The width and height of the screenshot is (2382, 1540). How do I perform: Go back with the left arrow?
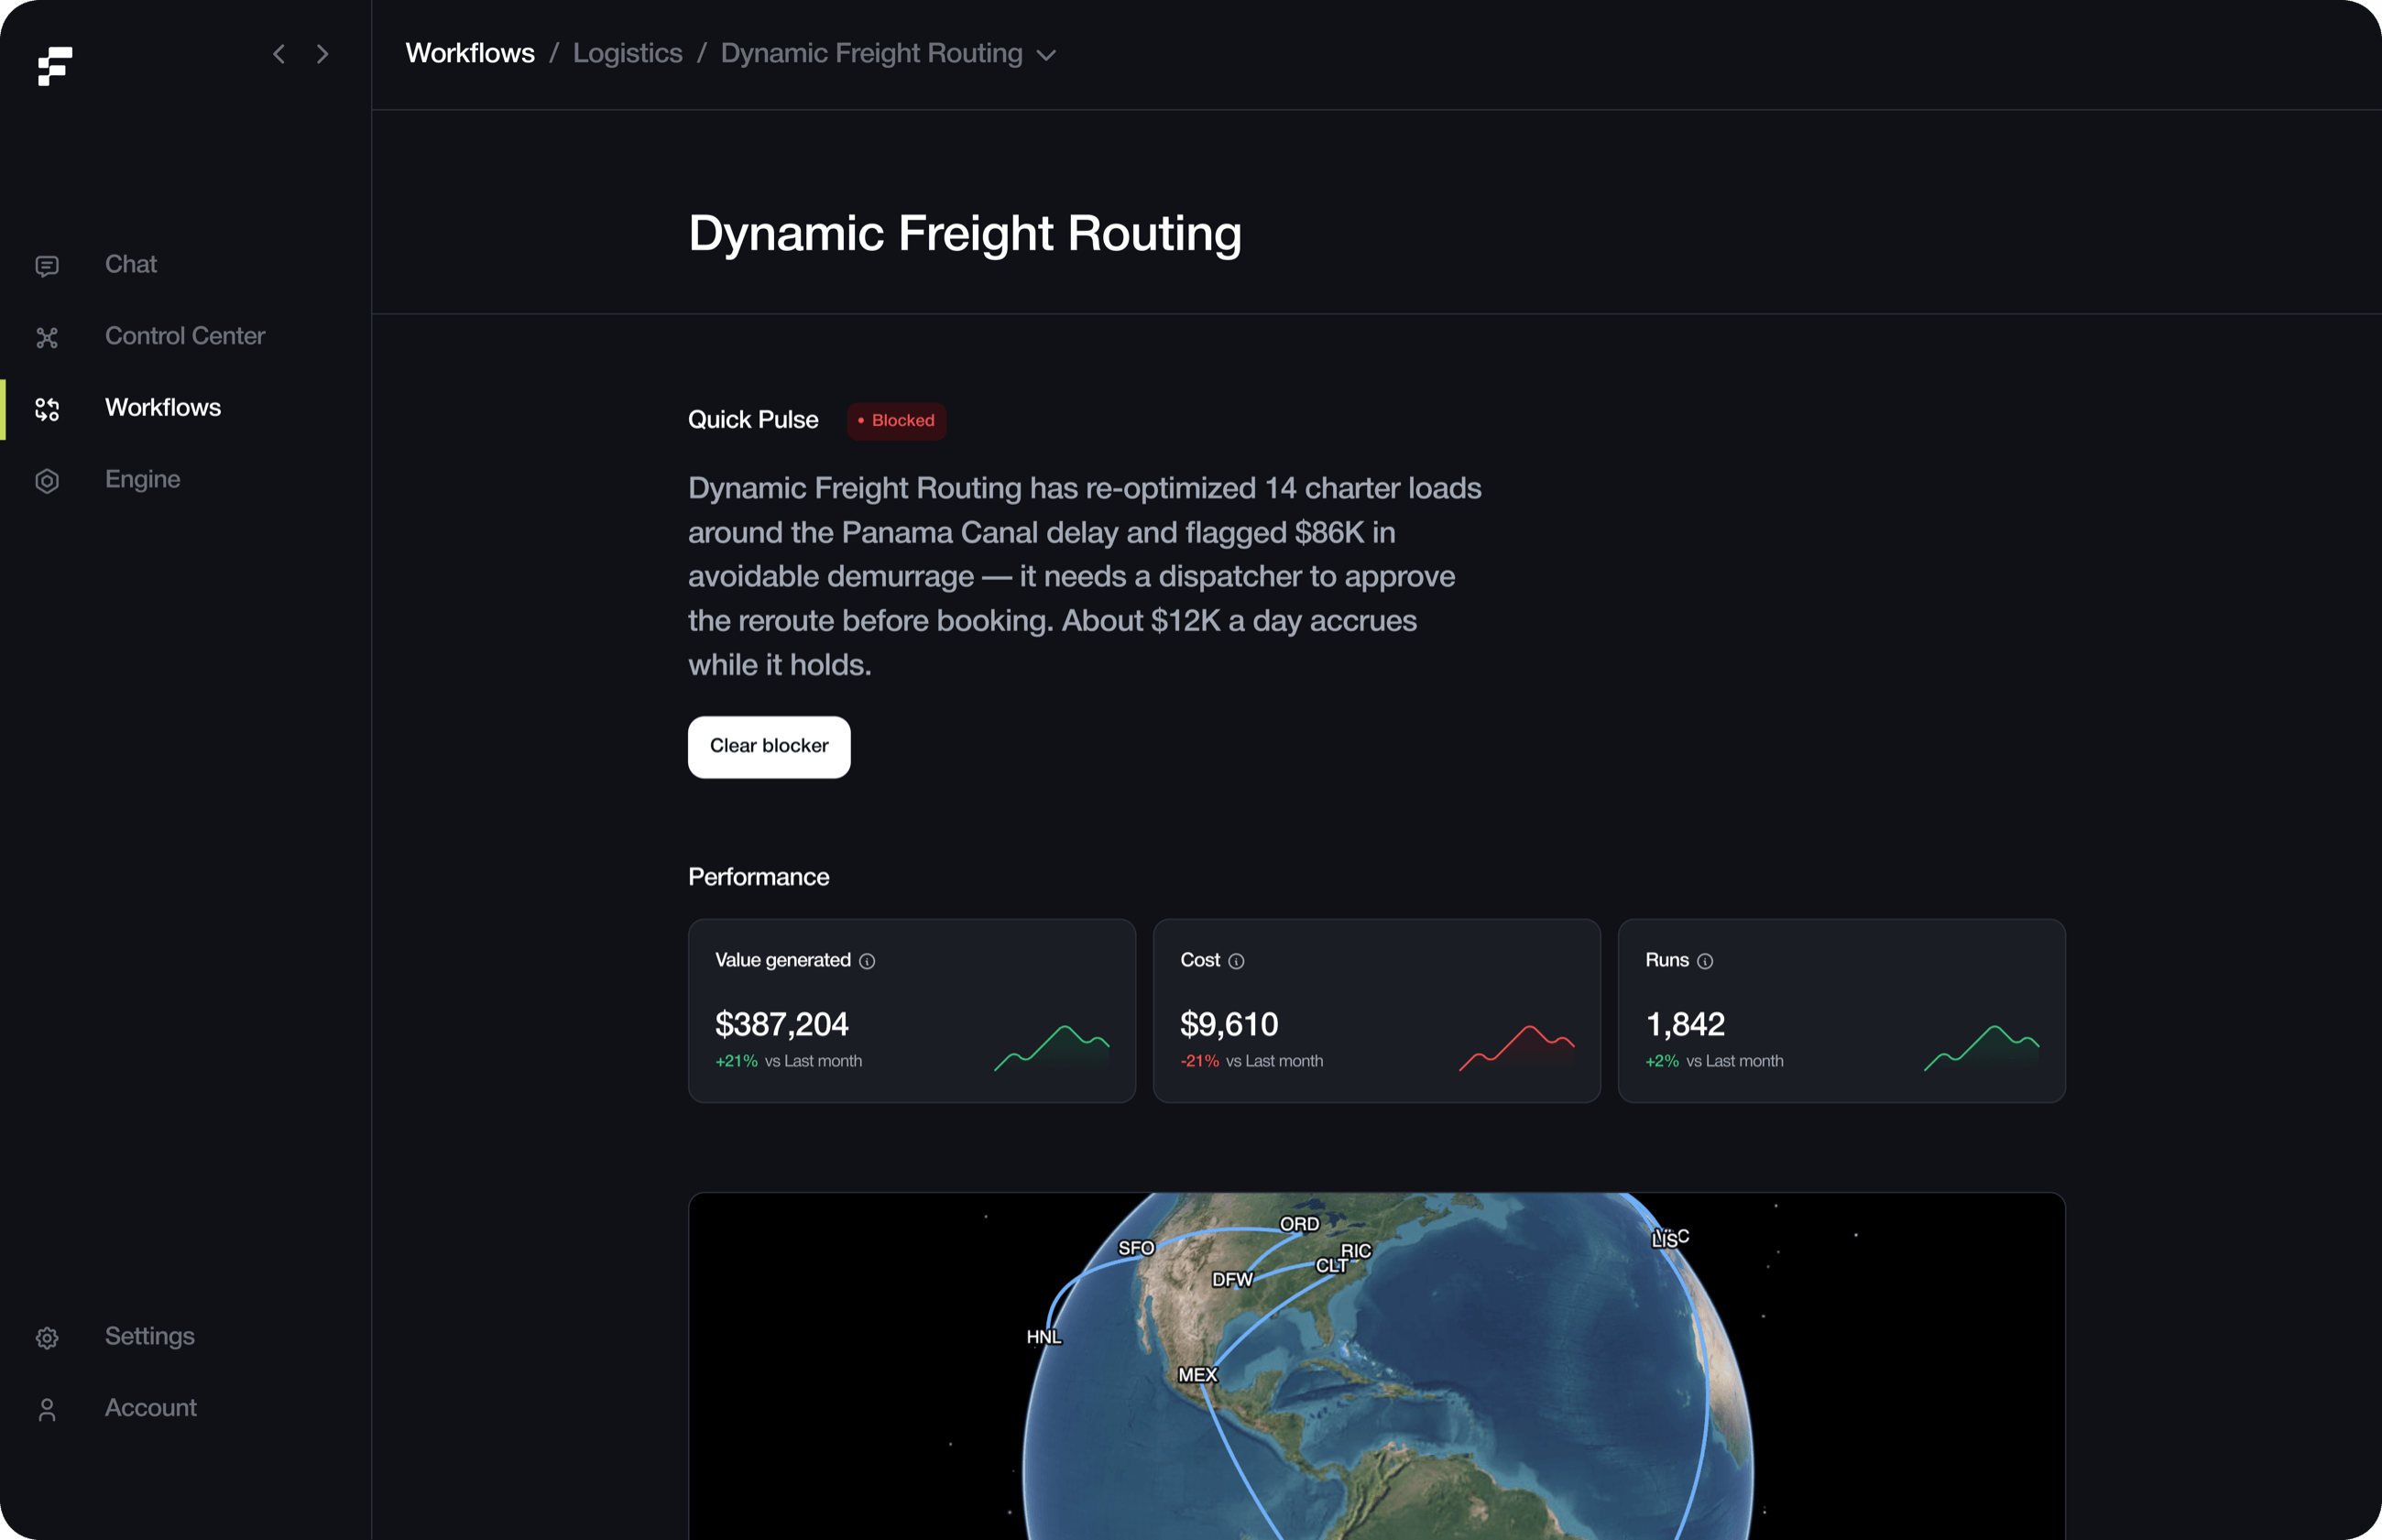pyautogui.click(x=279, y=54)
